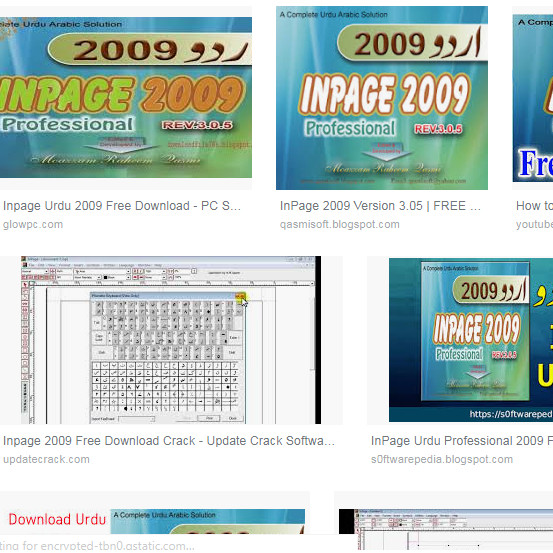Visit source updatecrack.com
The height and width of the screenshot is (553, 553).
pyautogui.click(x=46, y=459)
